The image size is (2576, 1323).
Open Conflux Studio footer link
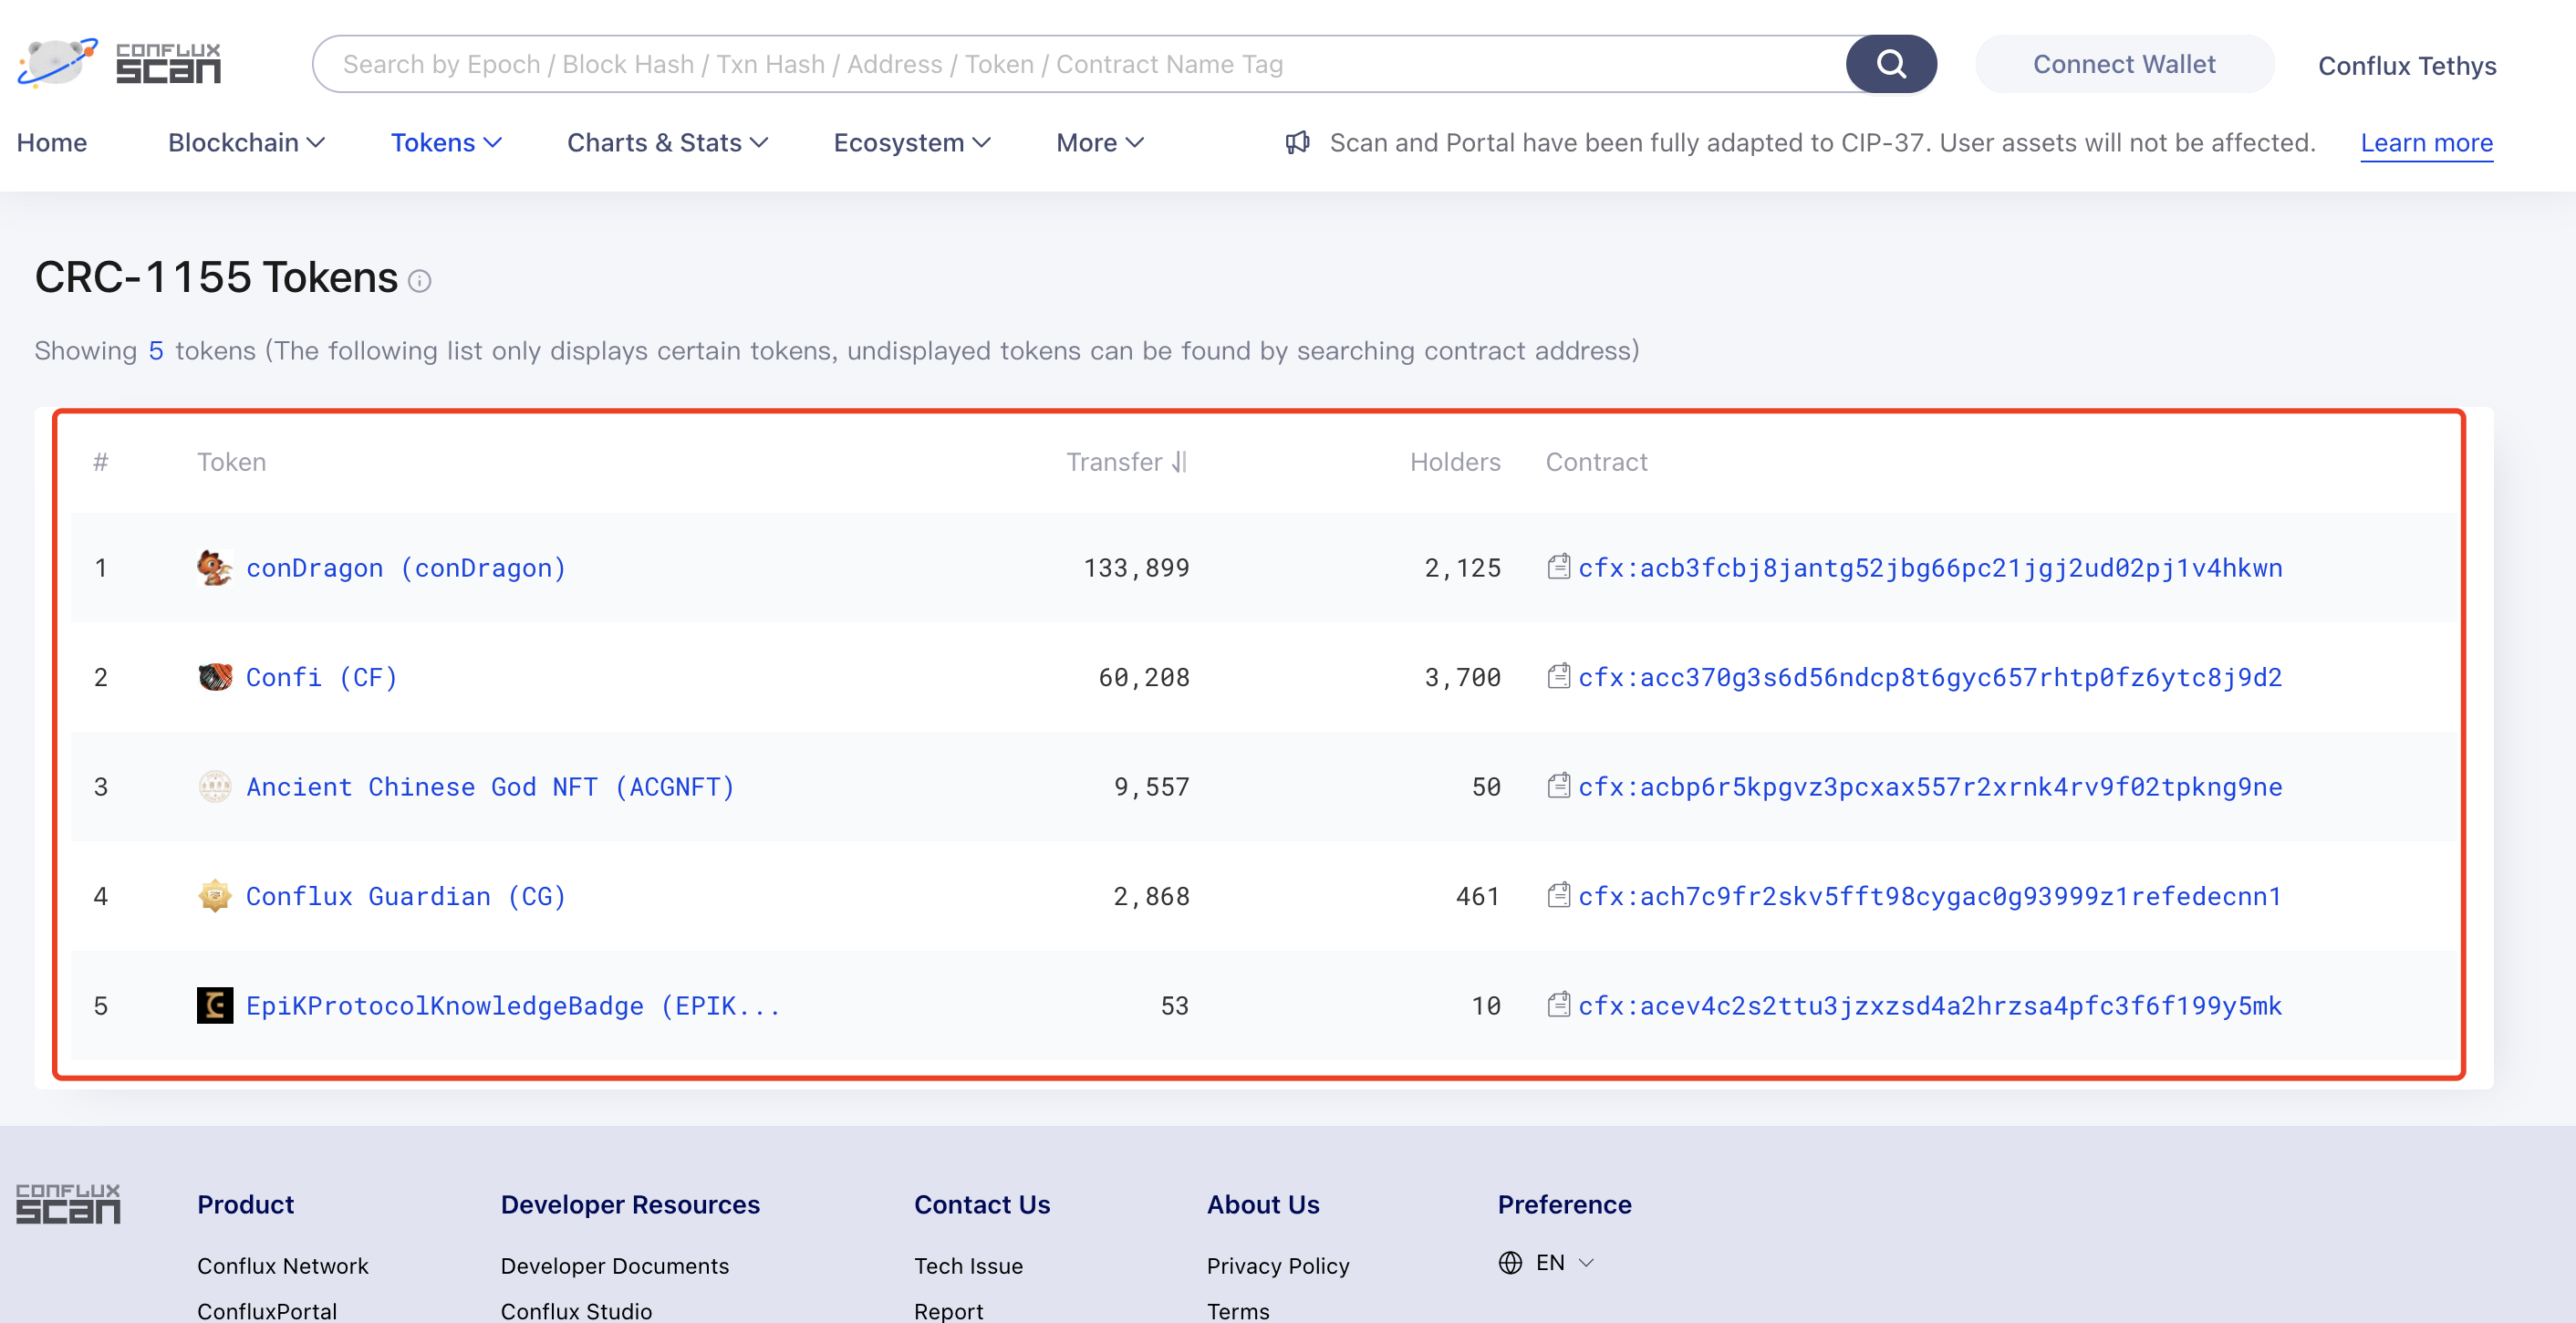576,1311
